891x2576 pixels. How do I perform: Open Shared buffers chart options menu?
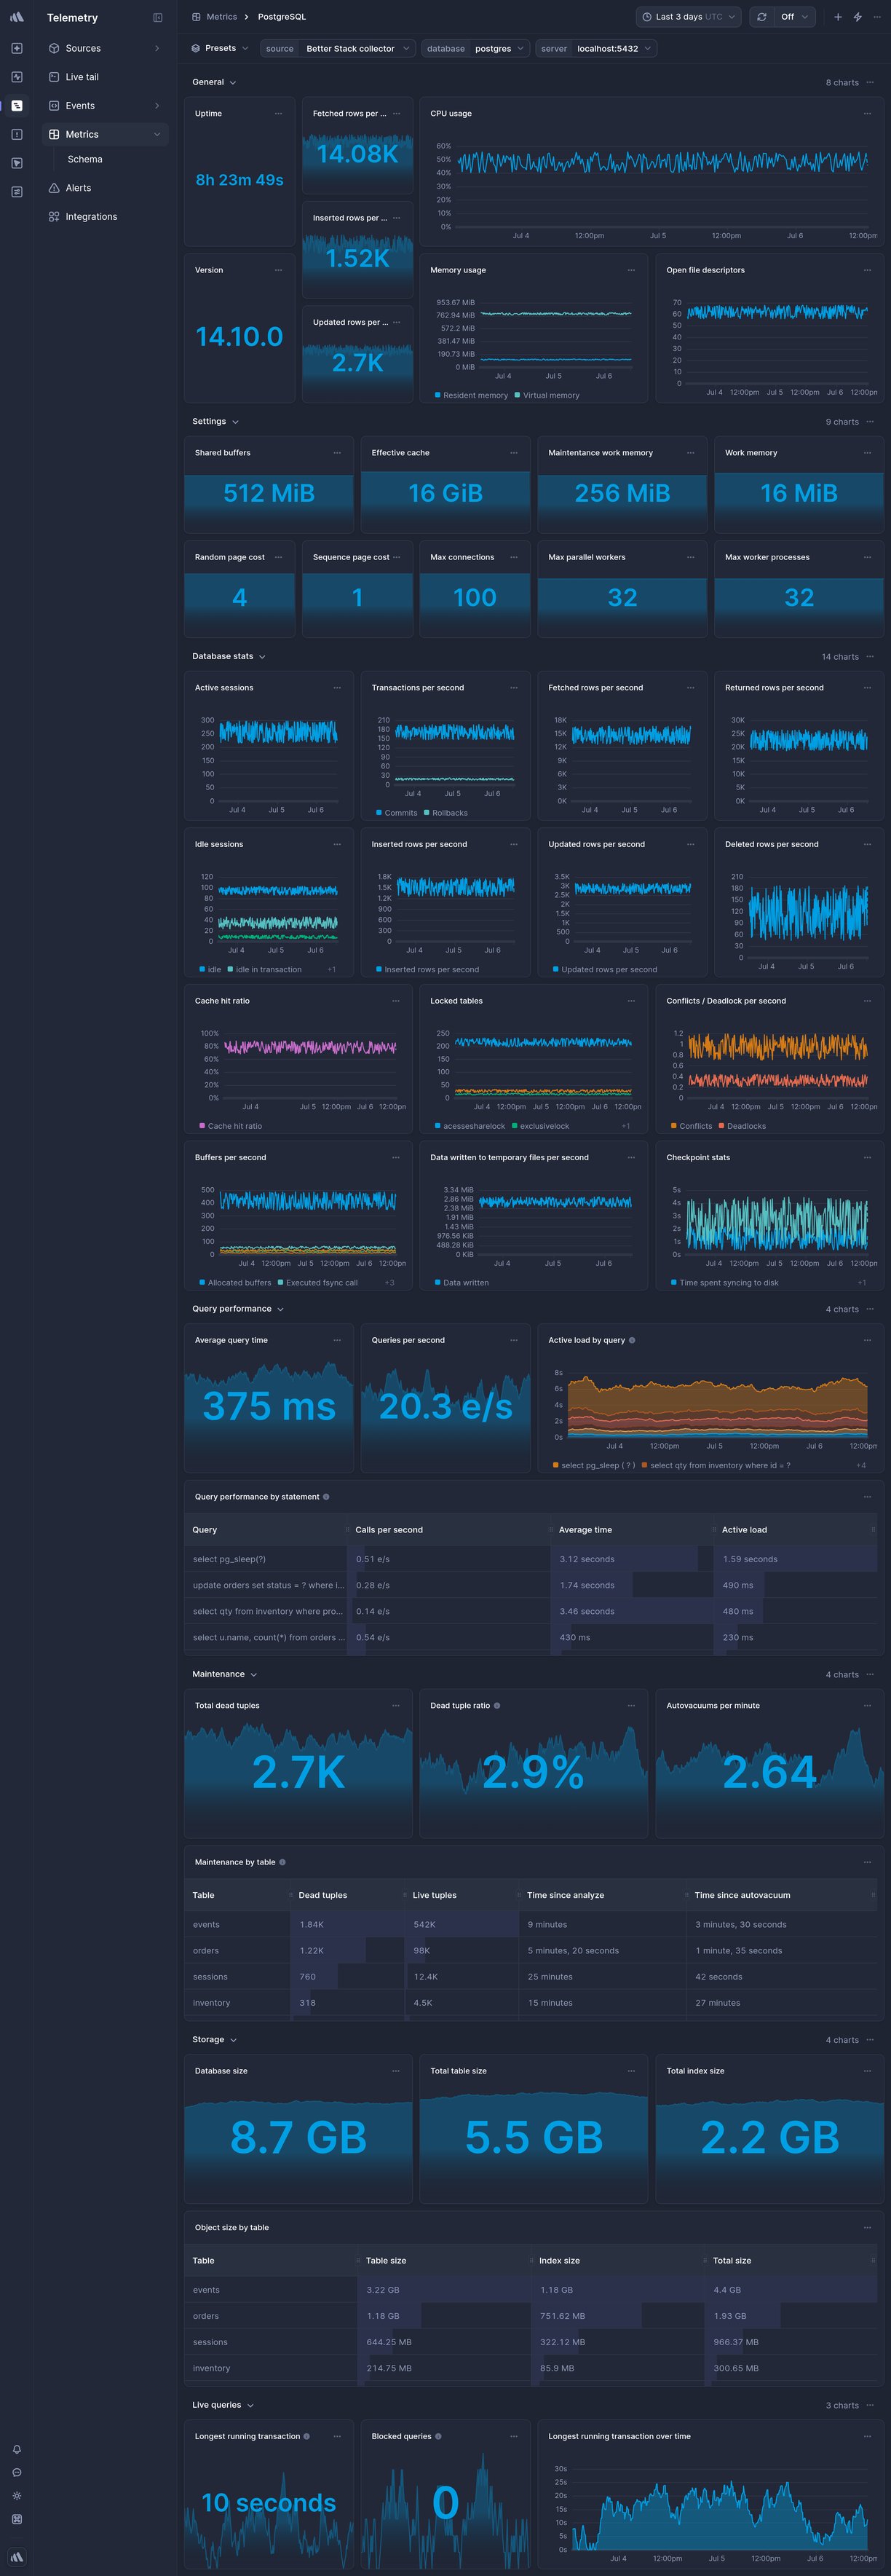pyautogui.click(x=337, y=453)
